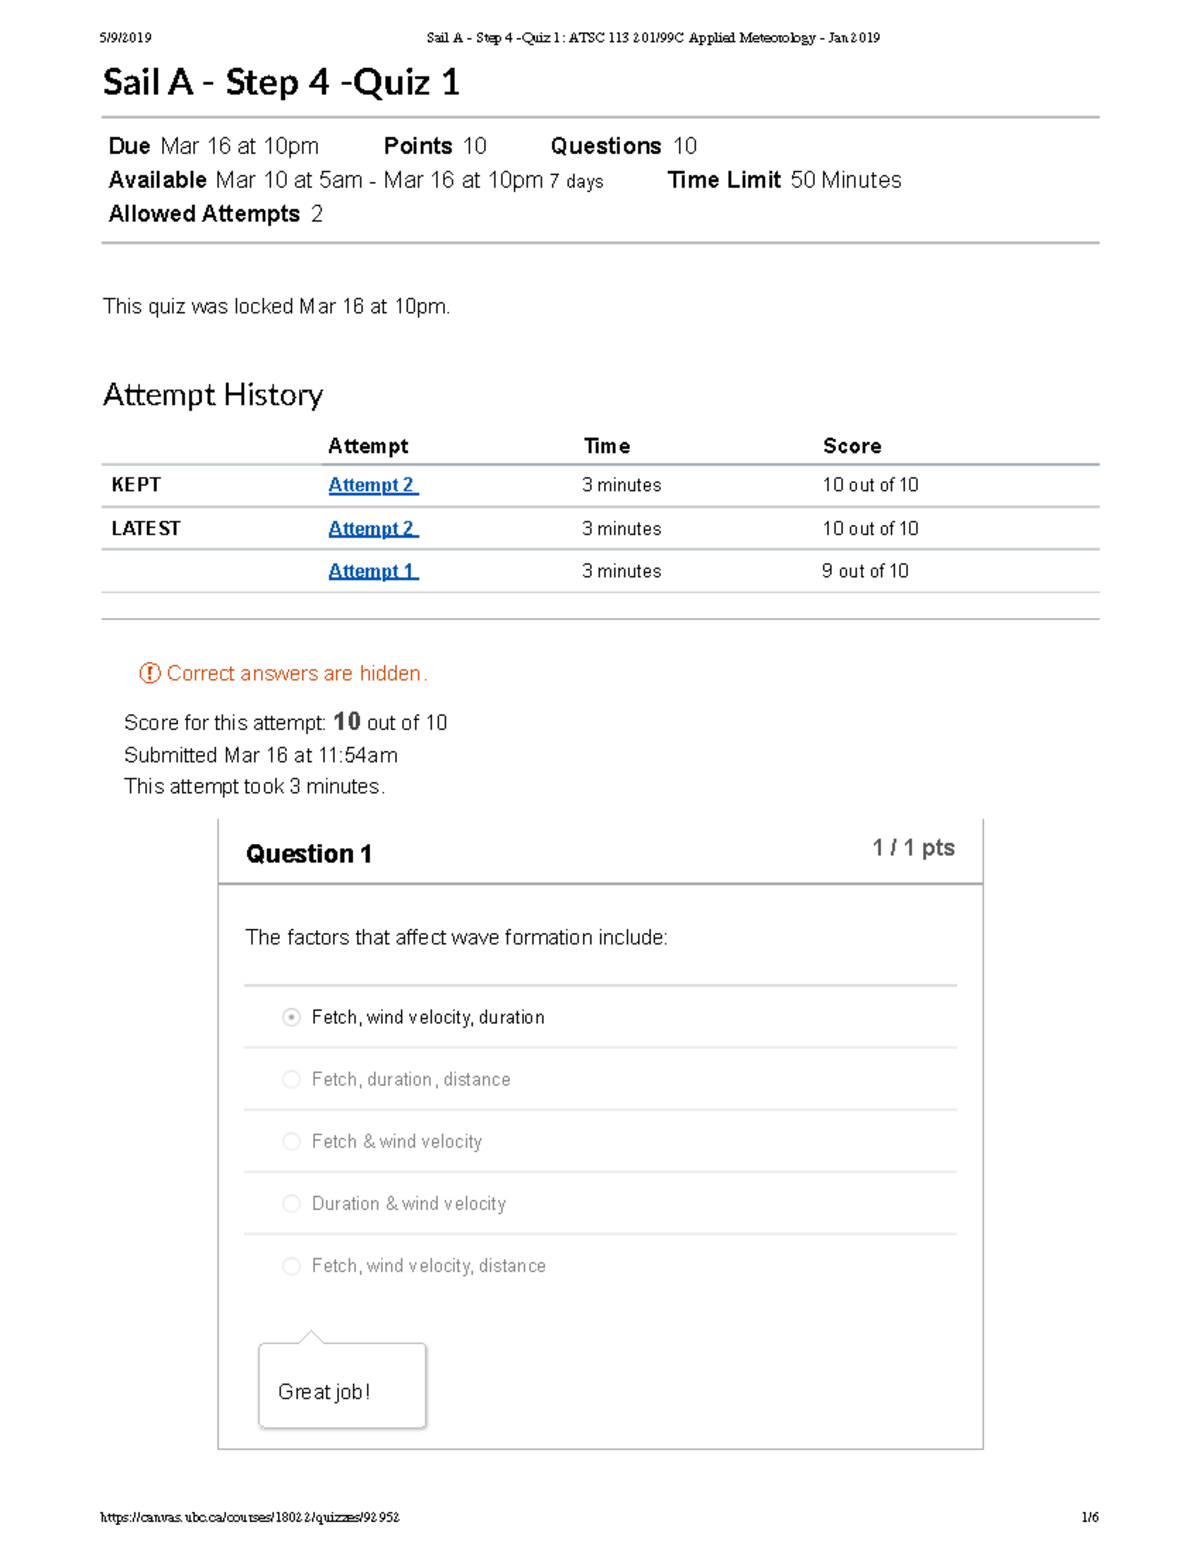Screen dimensions: 1200x1553
Task: Click the question text about wave formation
Action: 456,937
